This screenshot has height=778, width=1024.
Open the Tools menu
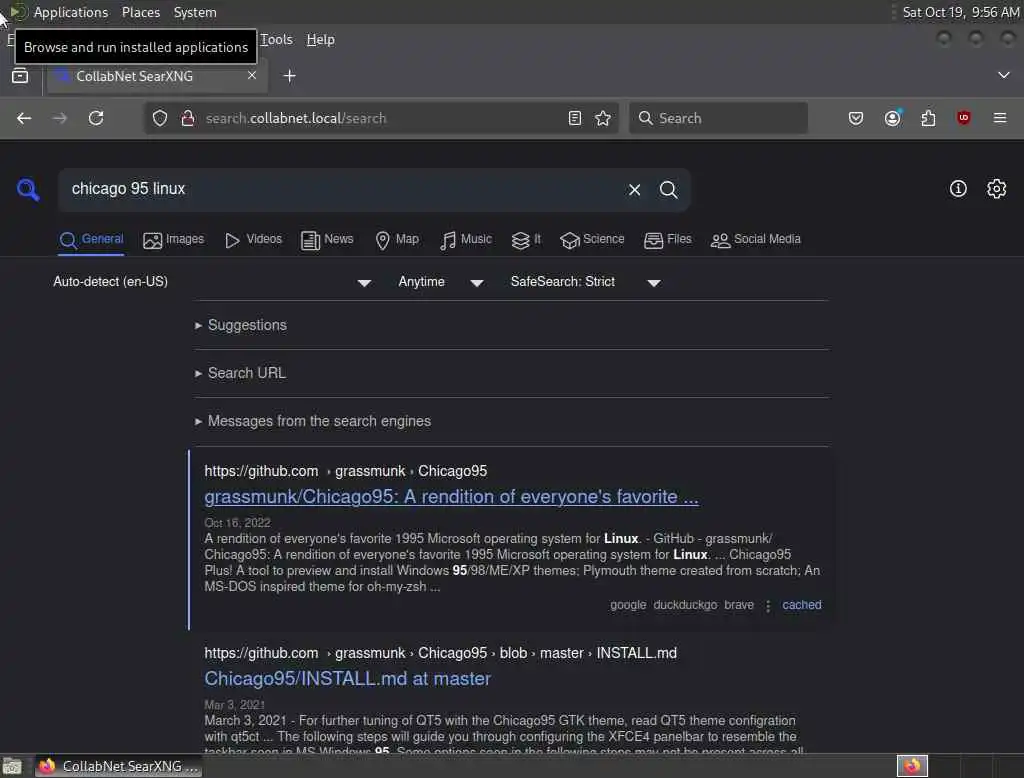pos(277,39)
